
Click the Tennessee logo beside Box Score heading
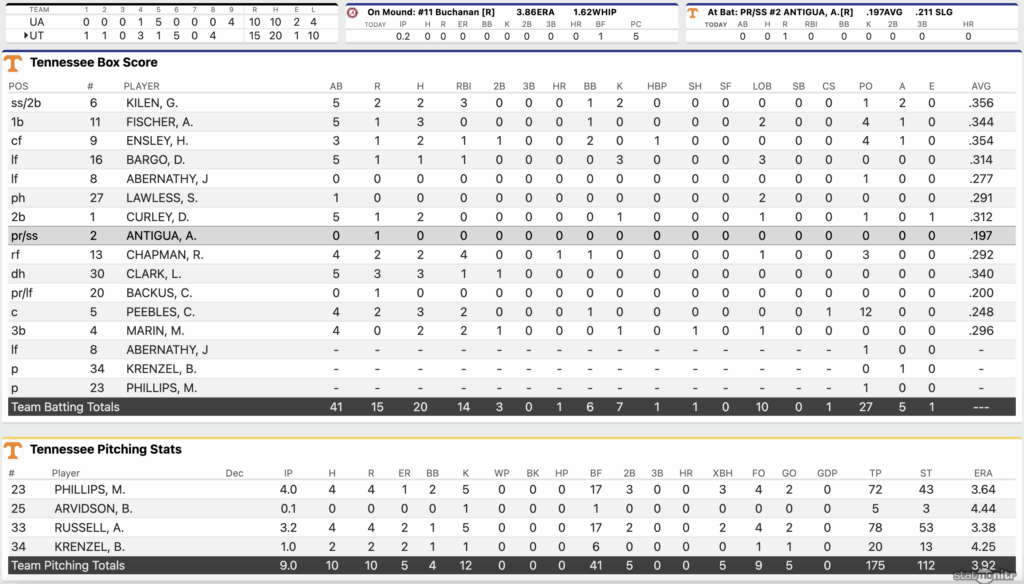point(13,63)
